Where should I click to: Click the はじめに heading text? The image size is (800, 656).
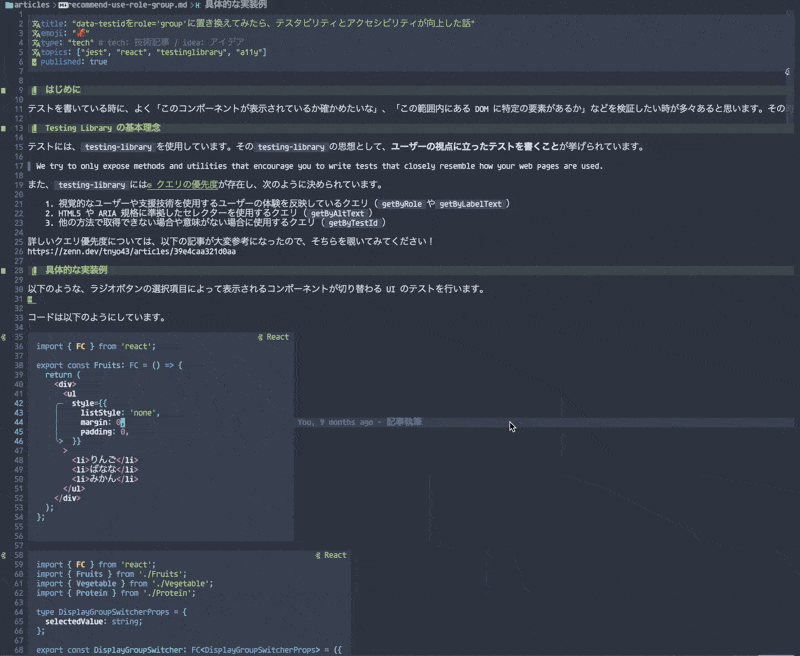click(x=63, y=90)
